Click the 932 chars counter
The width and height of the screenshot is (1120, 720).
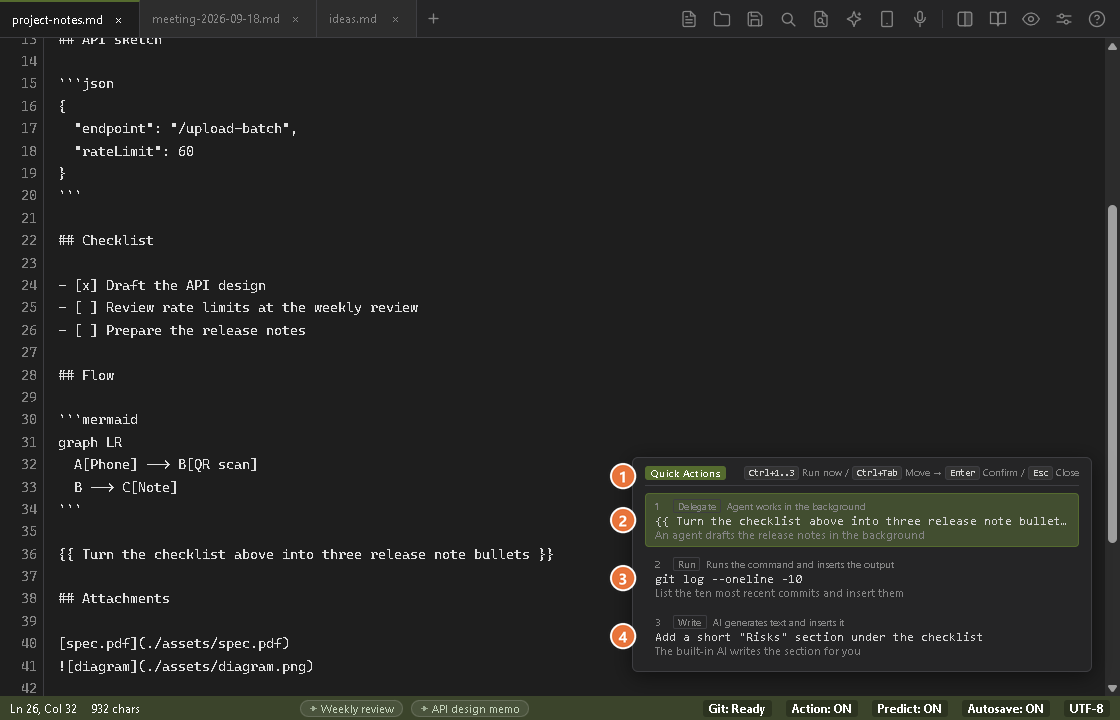coord(116,709)
